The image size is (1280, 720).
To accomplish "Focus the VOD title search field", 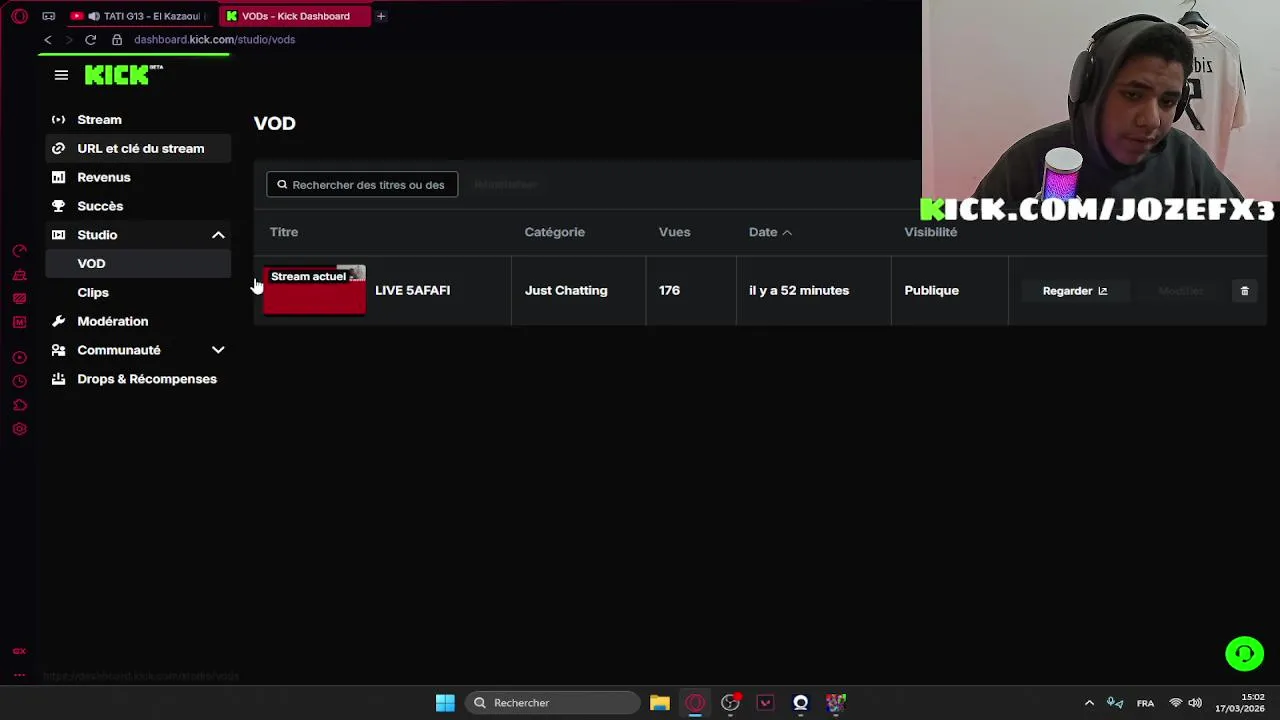I will click(x=362, y=185).
